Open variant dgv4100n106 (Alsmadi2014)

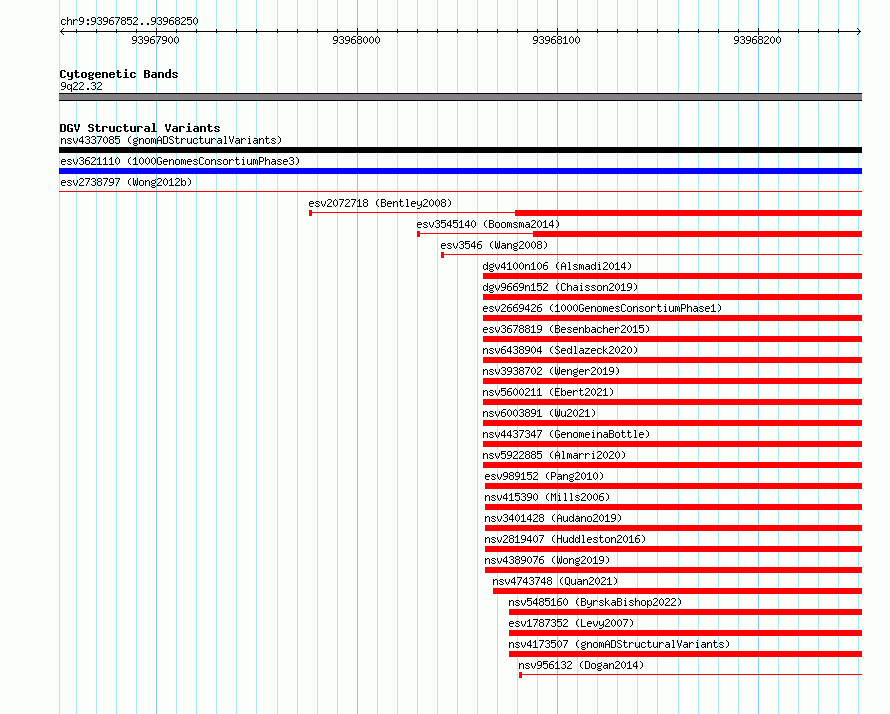pos(557,266)
